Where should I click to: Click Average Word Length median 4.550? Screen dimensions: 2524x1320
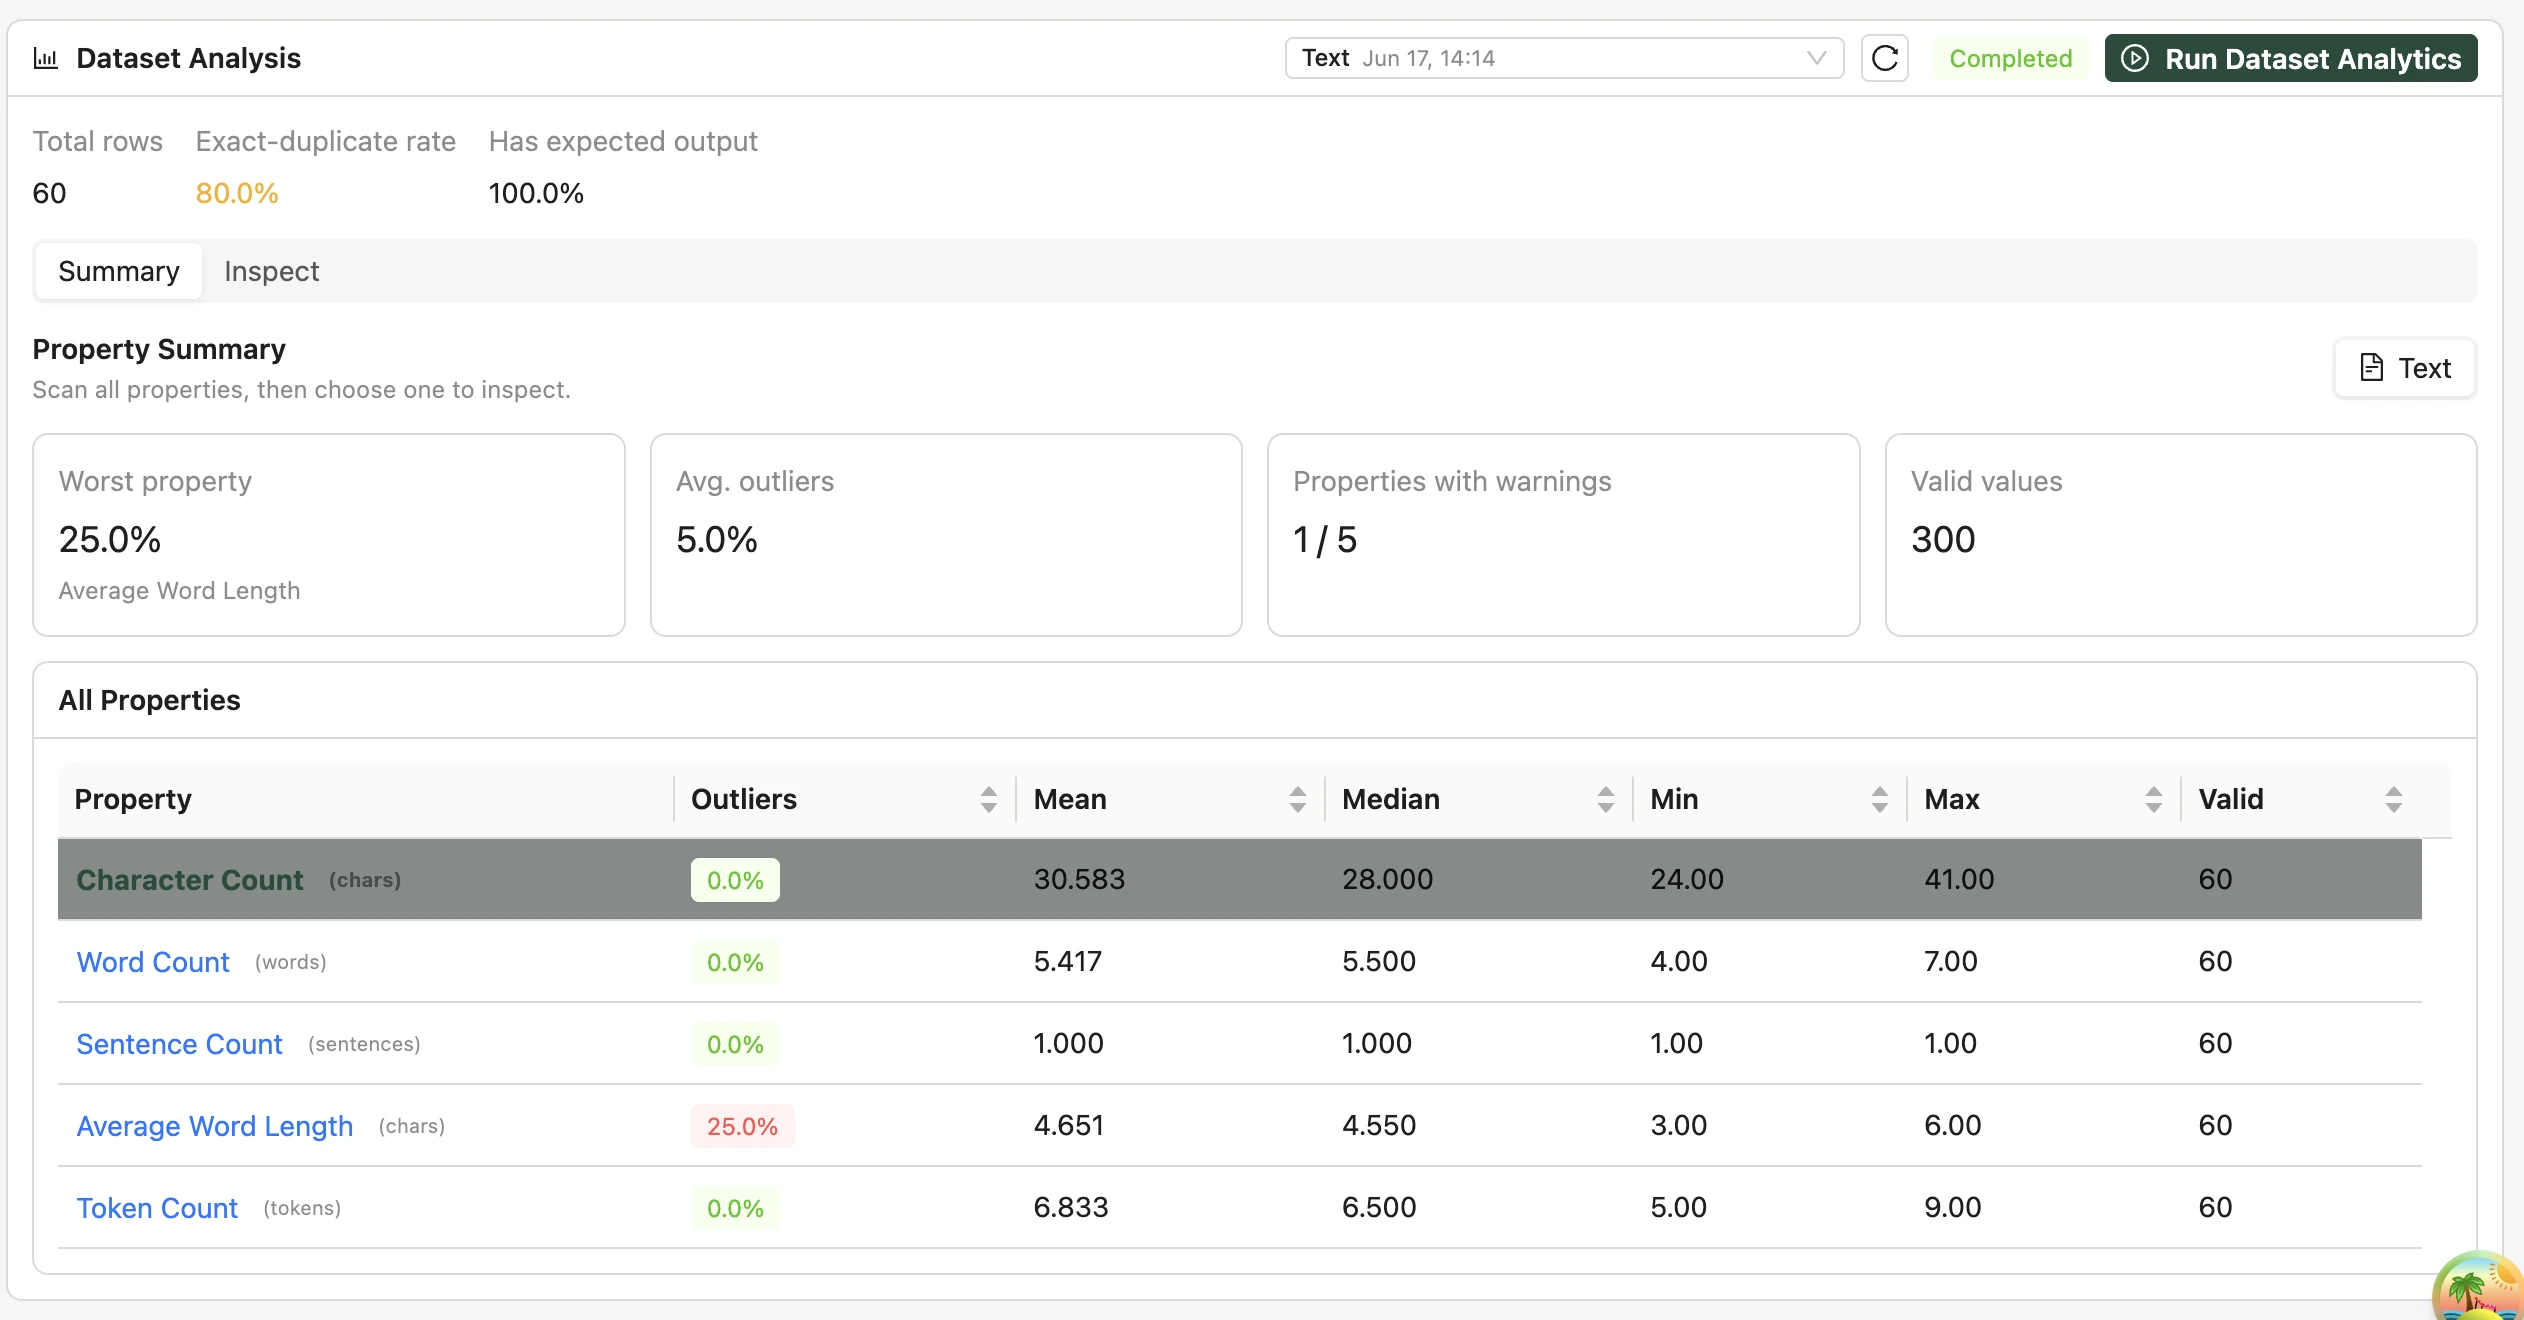[1379, 1125]
